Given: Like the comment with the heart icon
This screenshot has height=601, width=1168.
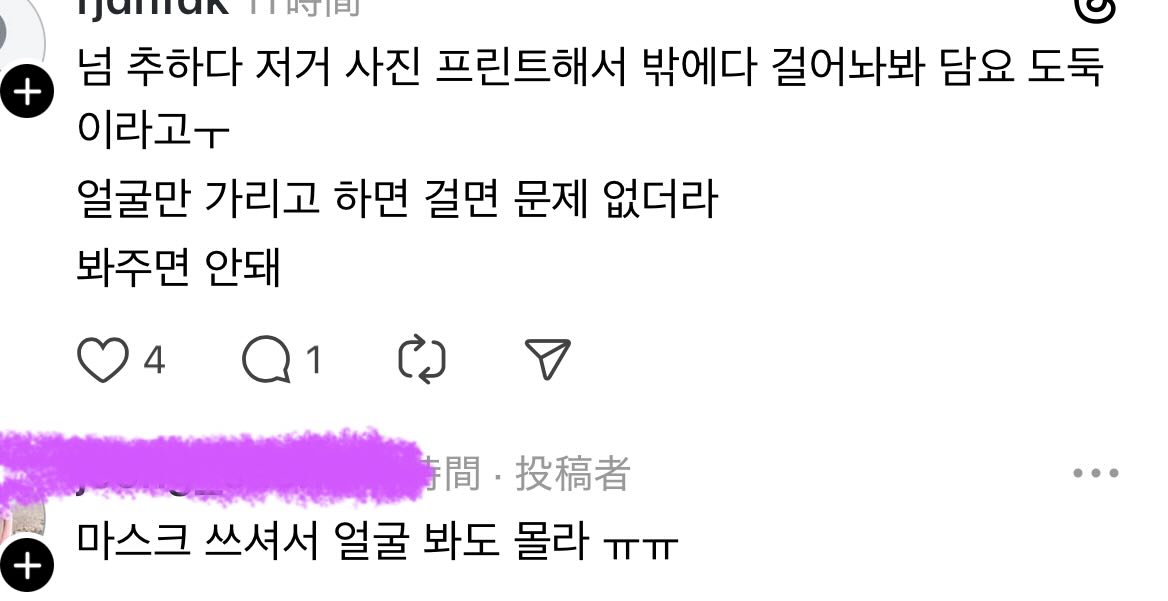Looking at the screenshot, I should 103,360.
